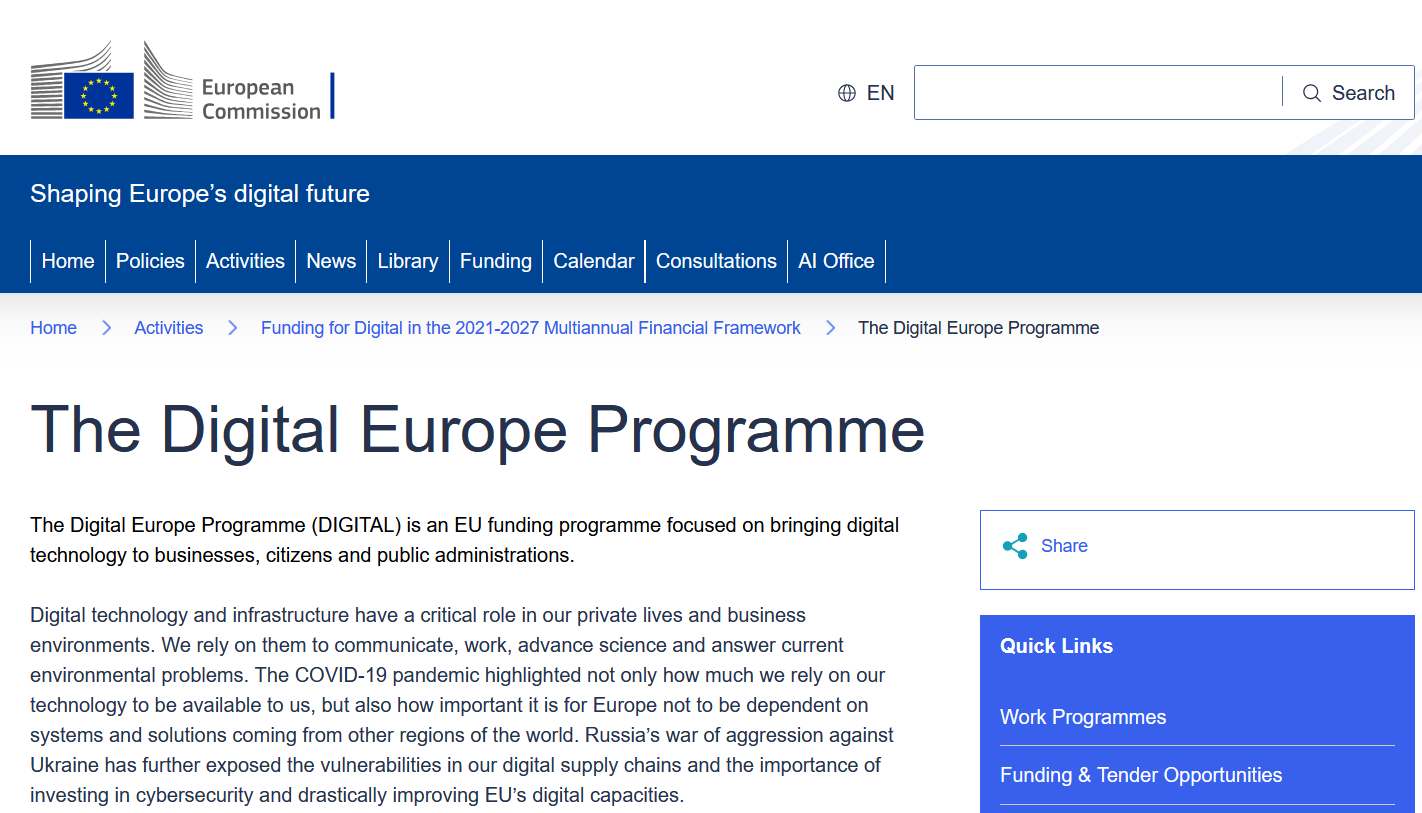
Task: Click the globe language icon
Action: point(847,93)
